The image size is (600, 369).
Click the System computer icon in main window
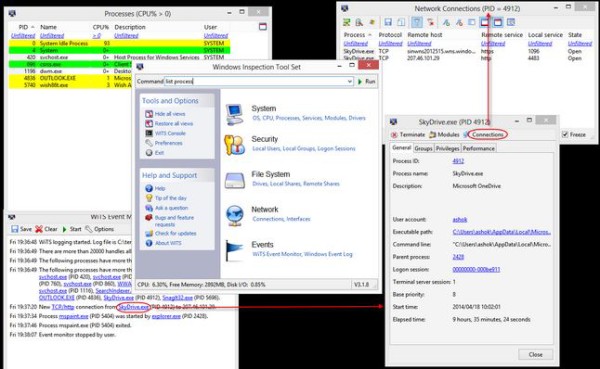tap(234, 114)
